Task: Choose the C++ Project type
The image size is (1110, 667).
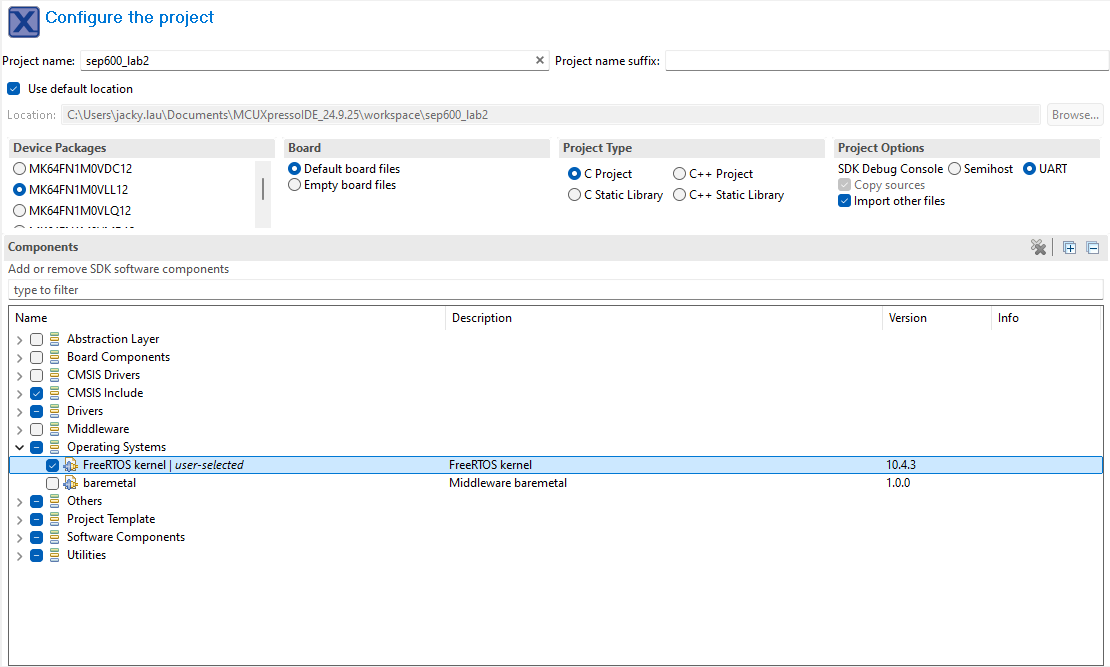Action: coord(680,174)
